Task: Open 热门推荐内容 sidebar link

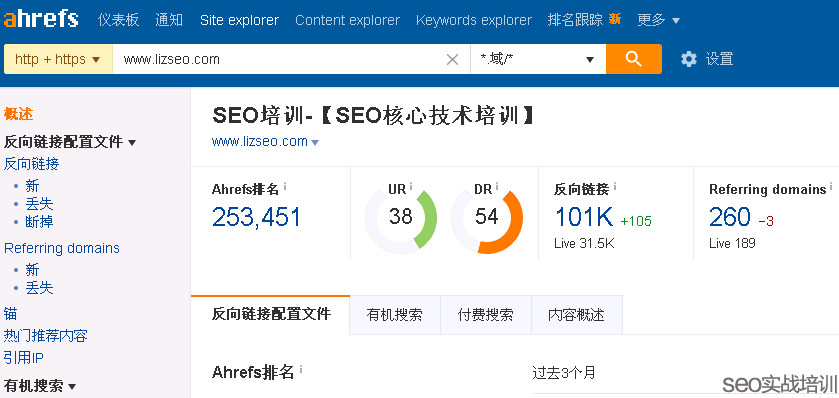Action: click(45, 336)
